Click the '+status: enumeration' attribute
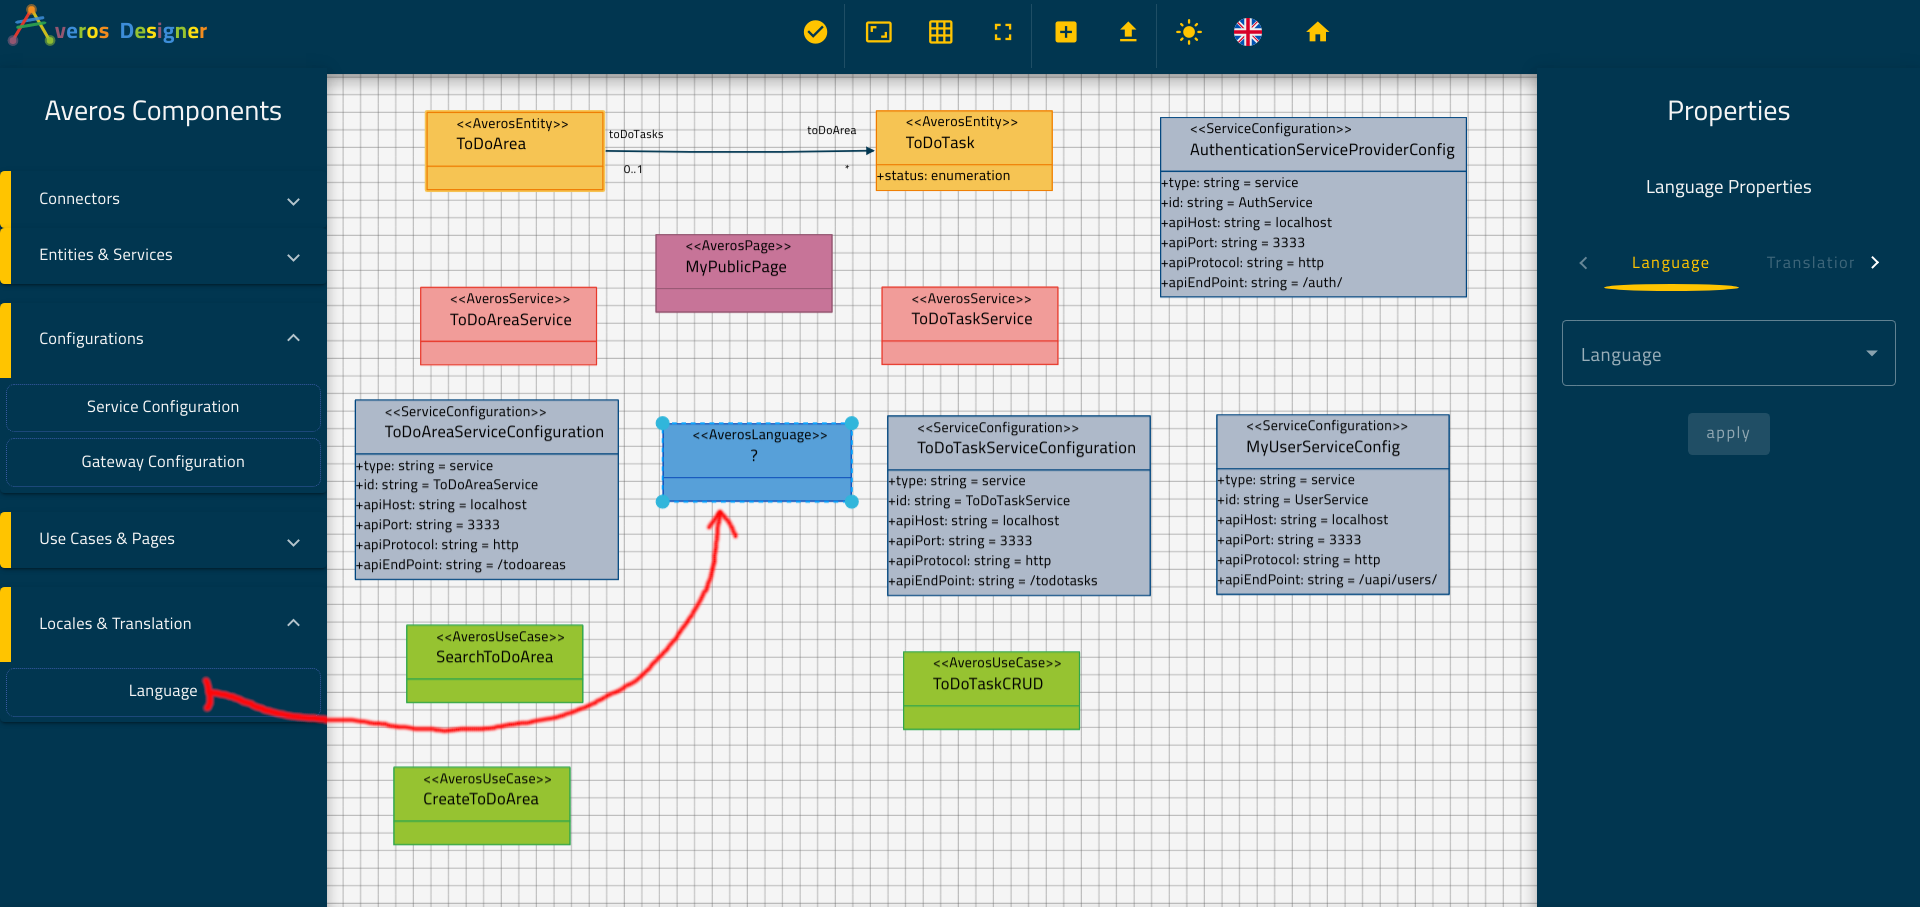Viewport: 1920px width, 907px height. pos(944,176)
